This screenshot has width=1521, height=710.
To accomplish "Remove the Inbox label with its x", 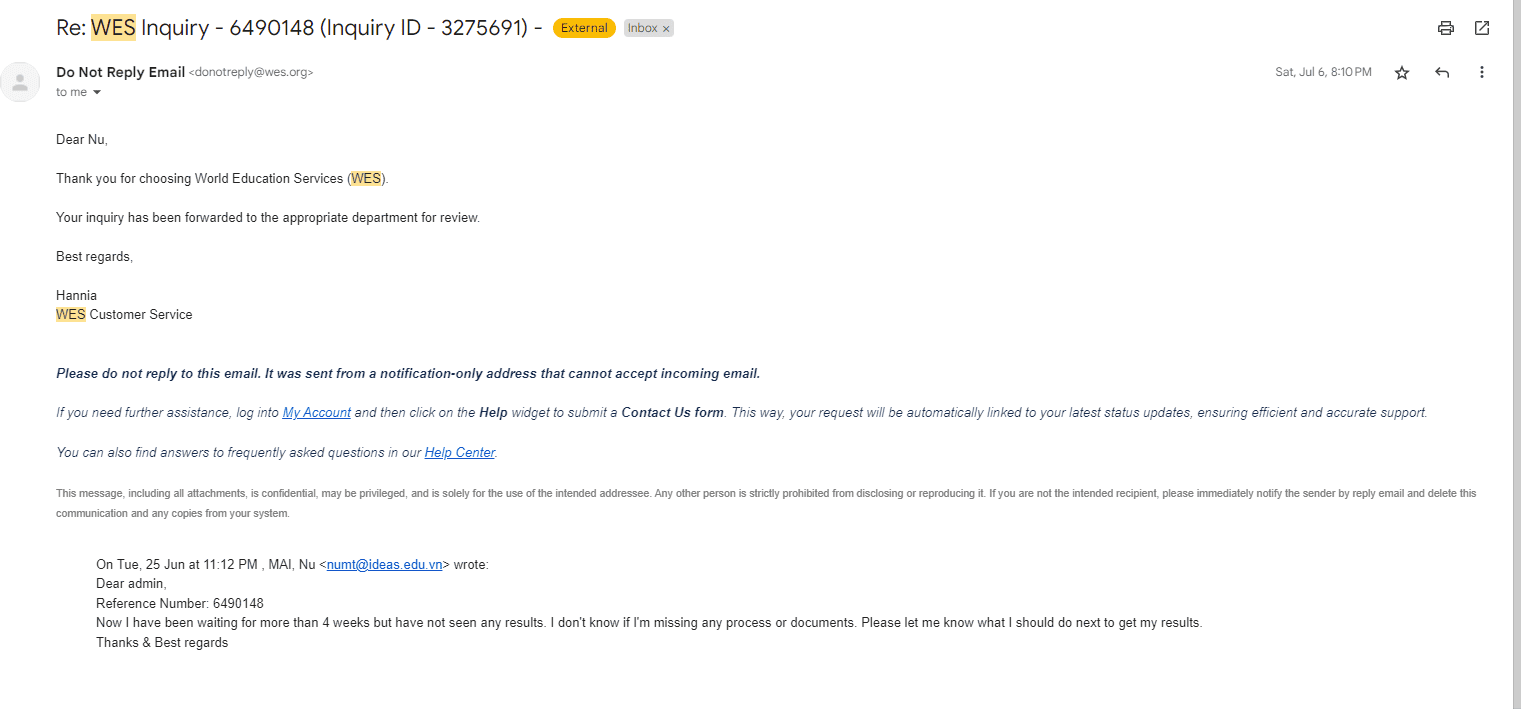I will (x=666, y=29).
